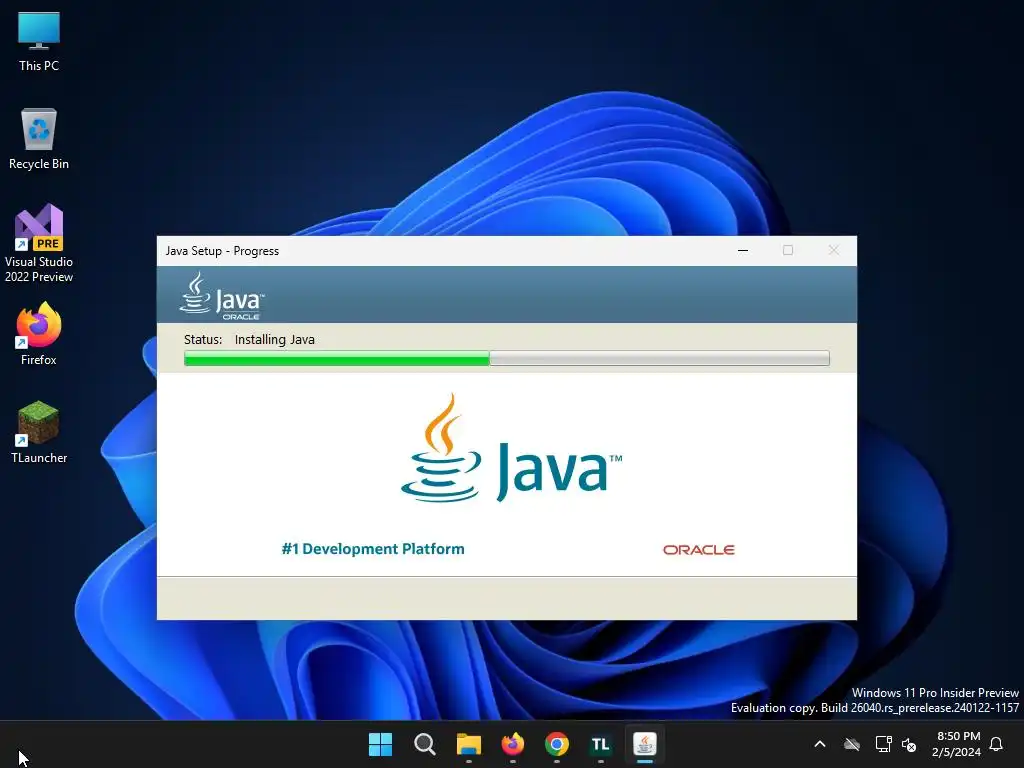Click the Java Setup taskbar icon
Image resolution: width=1024 pixels, height=768 pixels.
pyautogui.click(x=645, y=744)
